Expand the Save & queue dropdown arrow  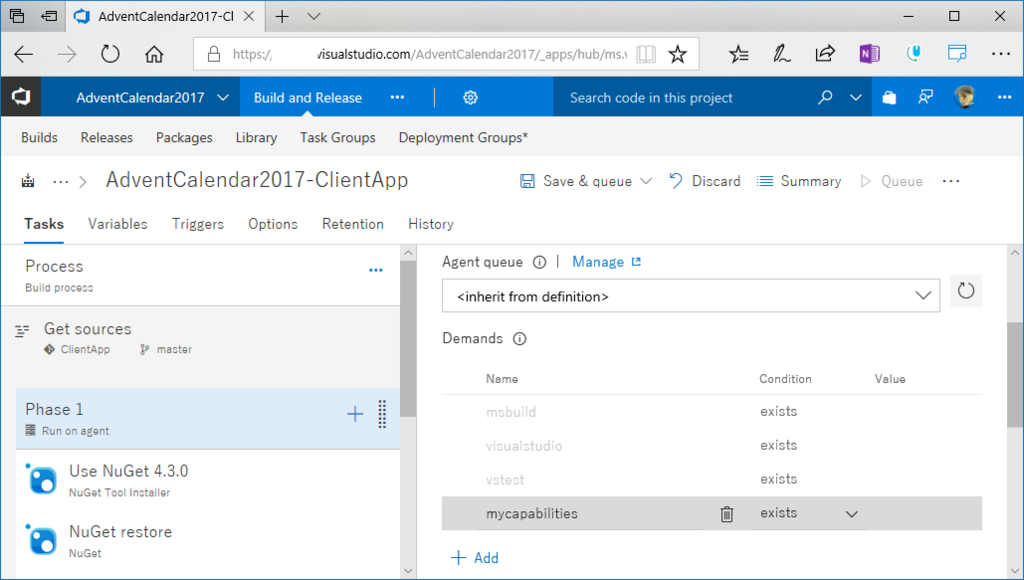coord(646,181)
